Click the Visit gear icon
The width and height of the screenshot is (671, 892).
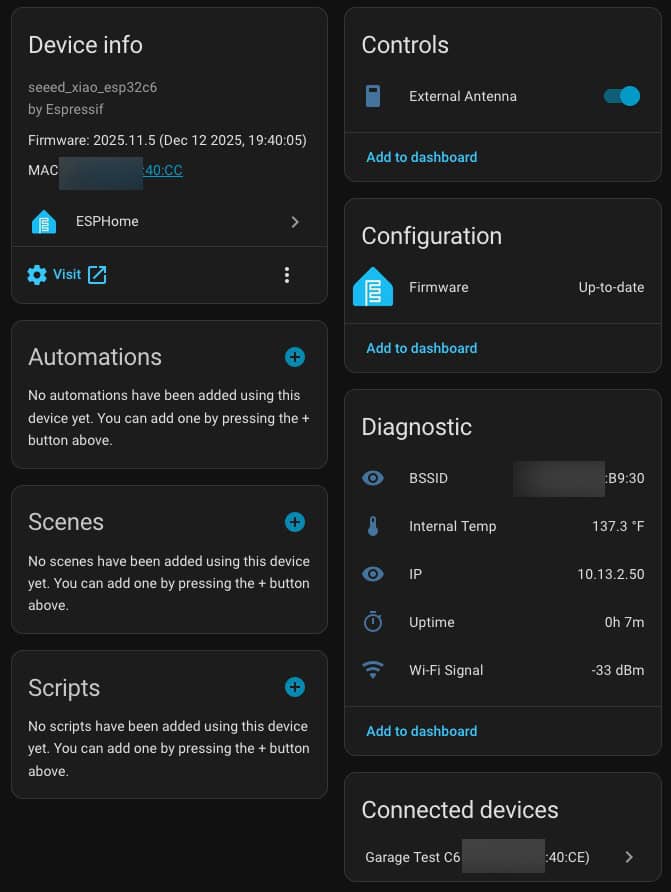pos(37,275)
